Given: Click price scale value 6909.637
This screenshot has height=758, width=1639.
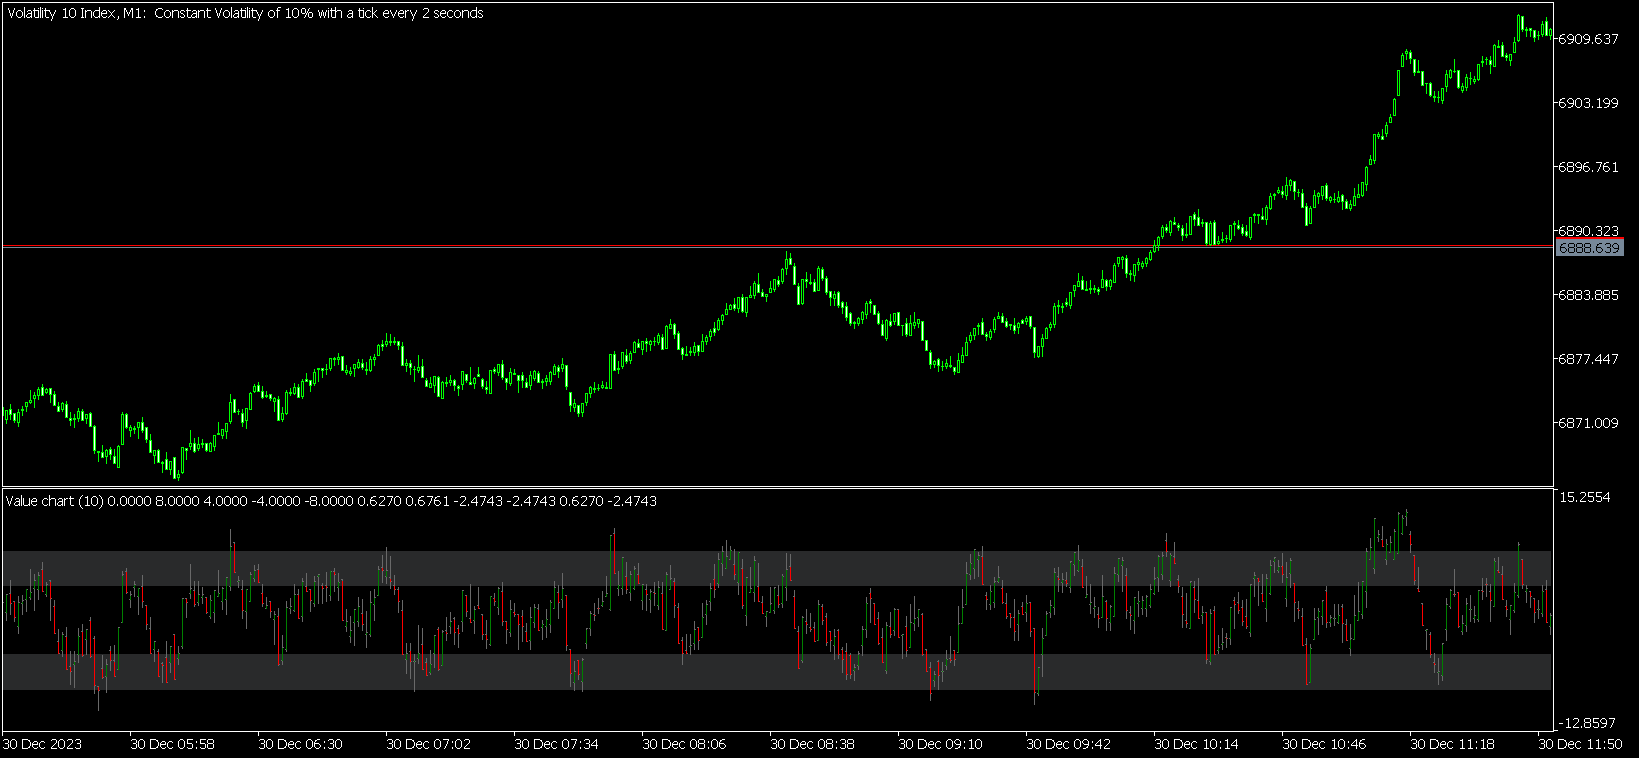Looking at the screenshot, I should click(1589, 39).
